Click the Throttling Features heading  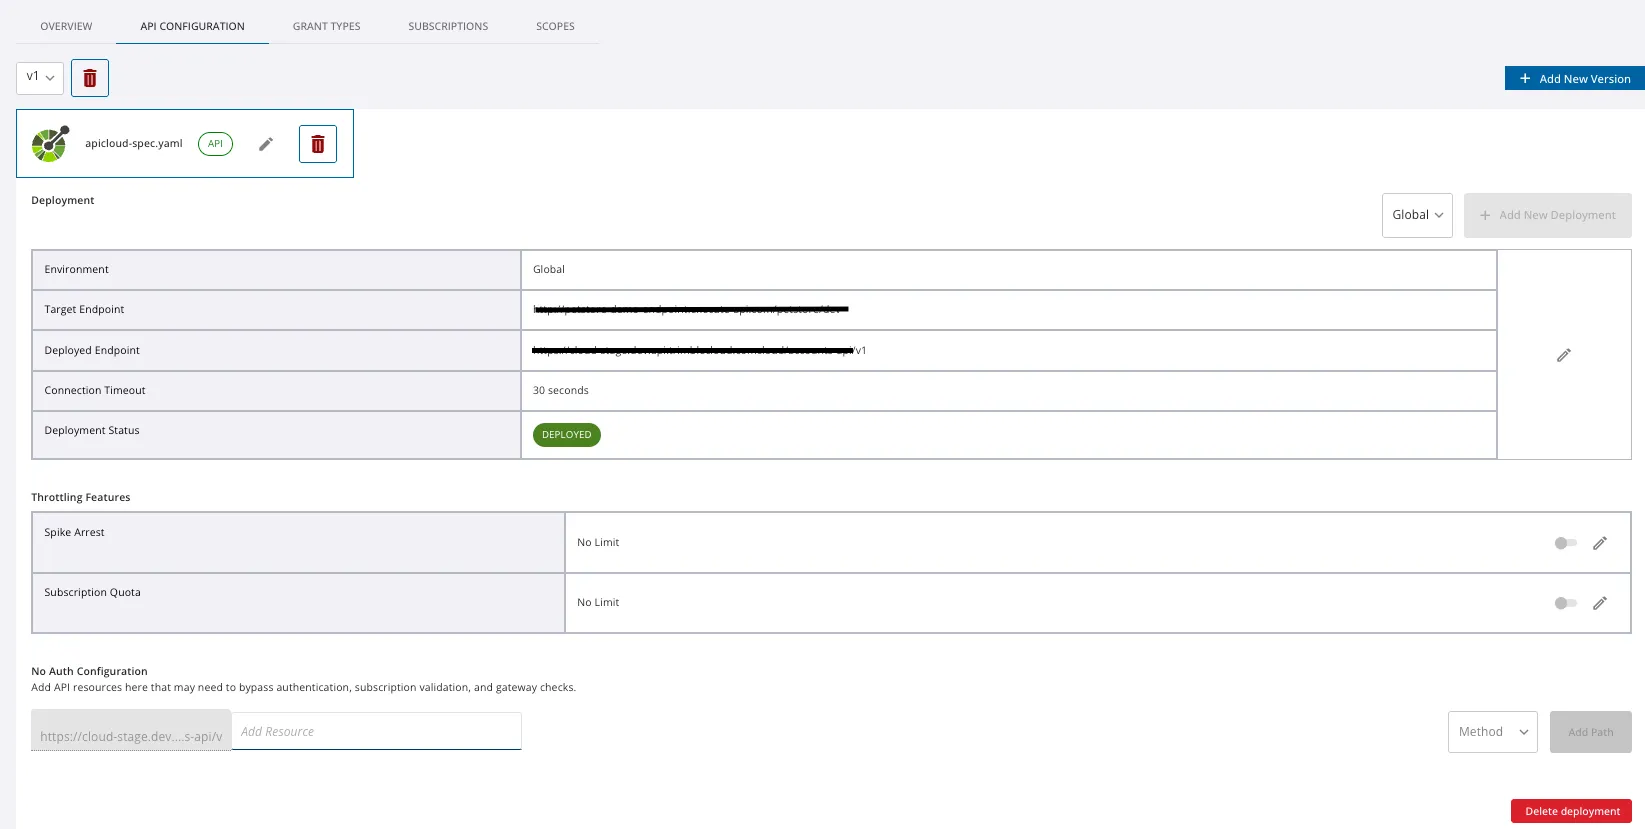click(x=81, y=498)
